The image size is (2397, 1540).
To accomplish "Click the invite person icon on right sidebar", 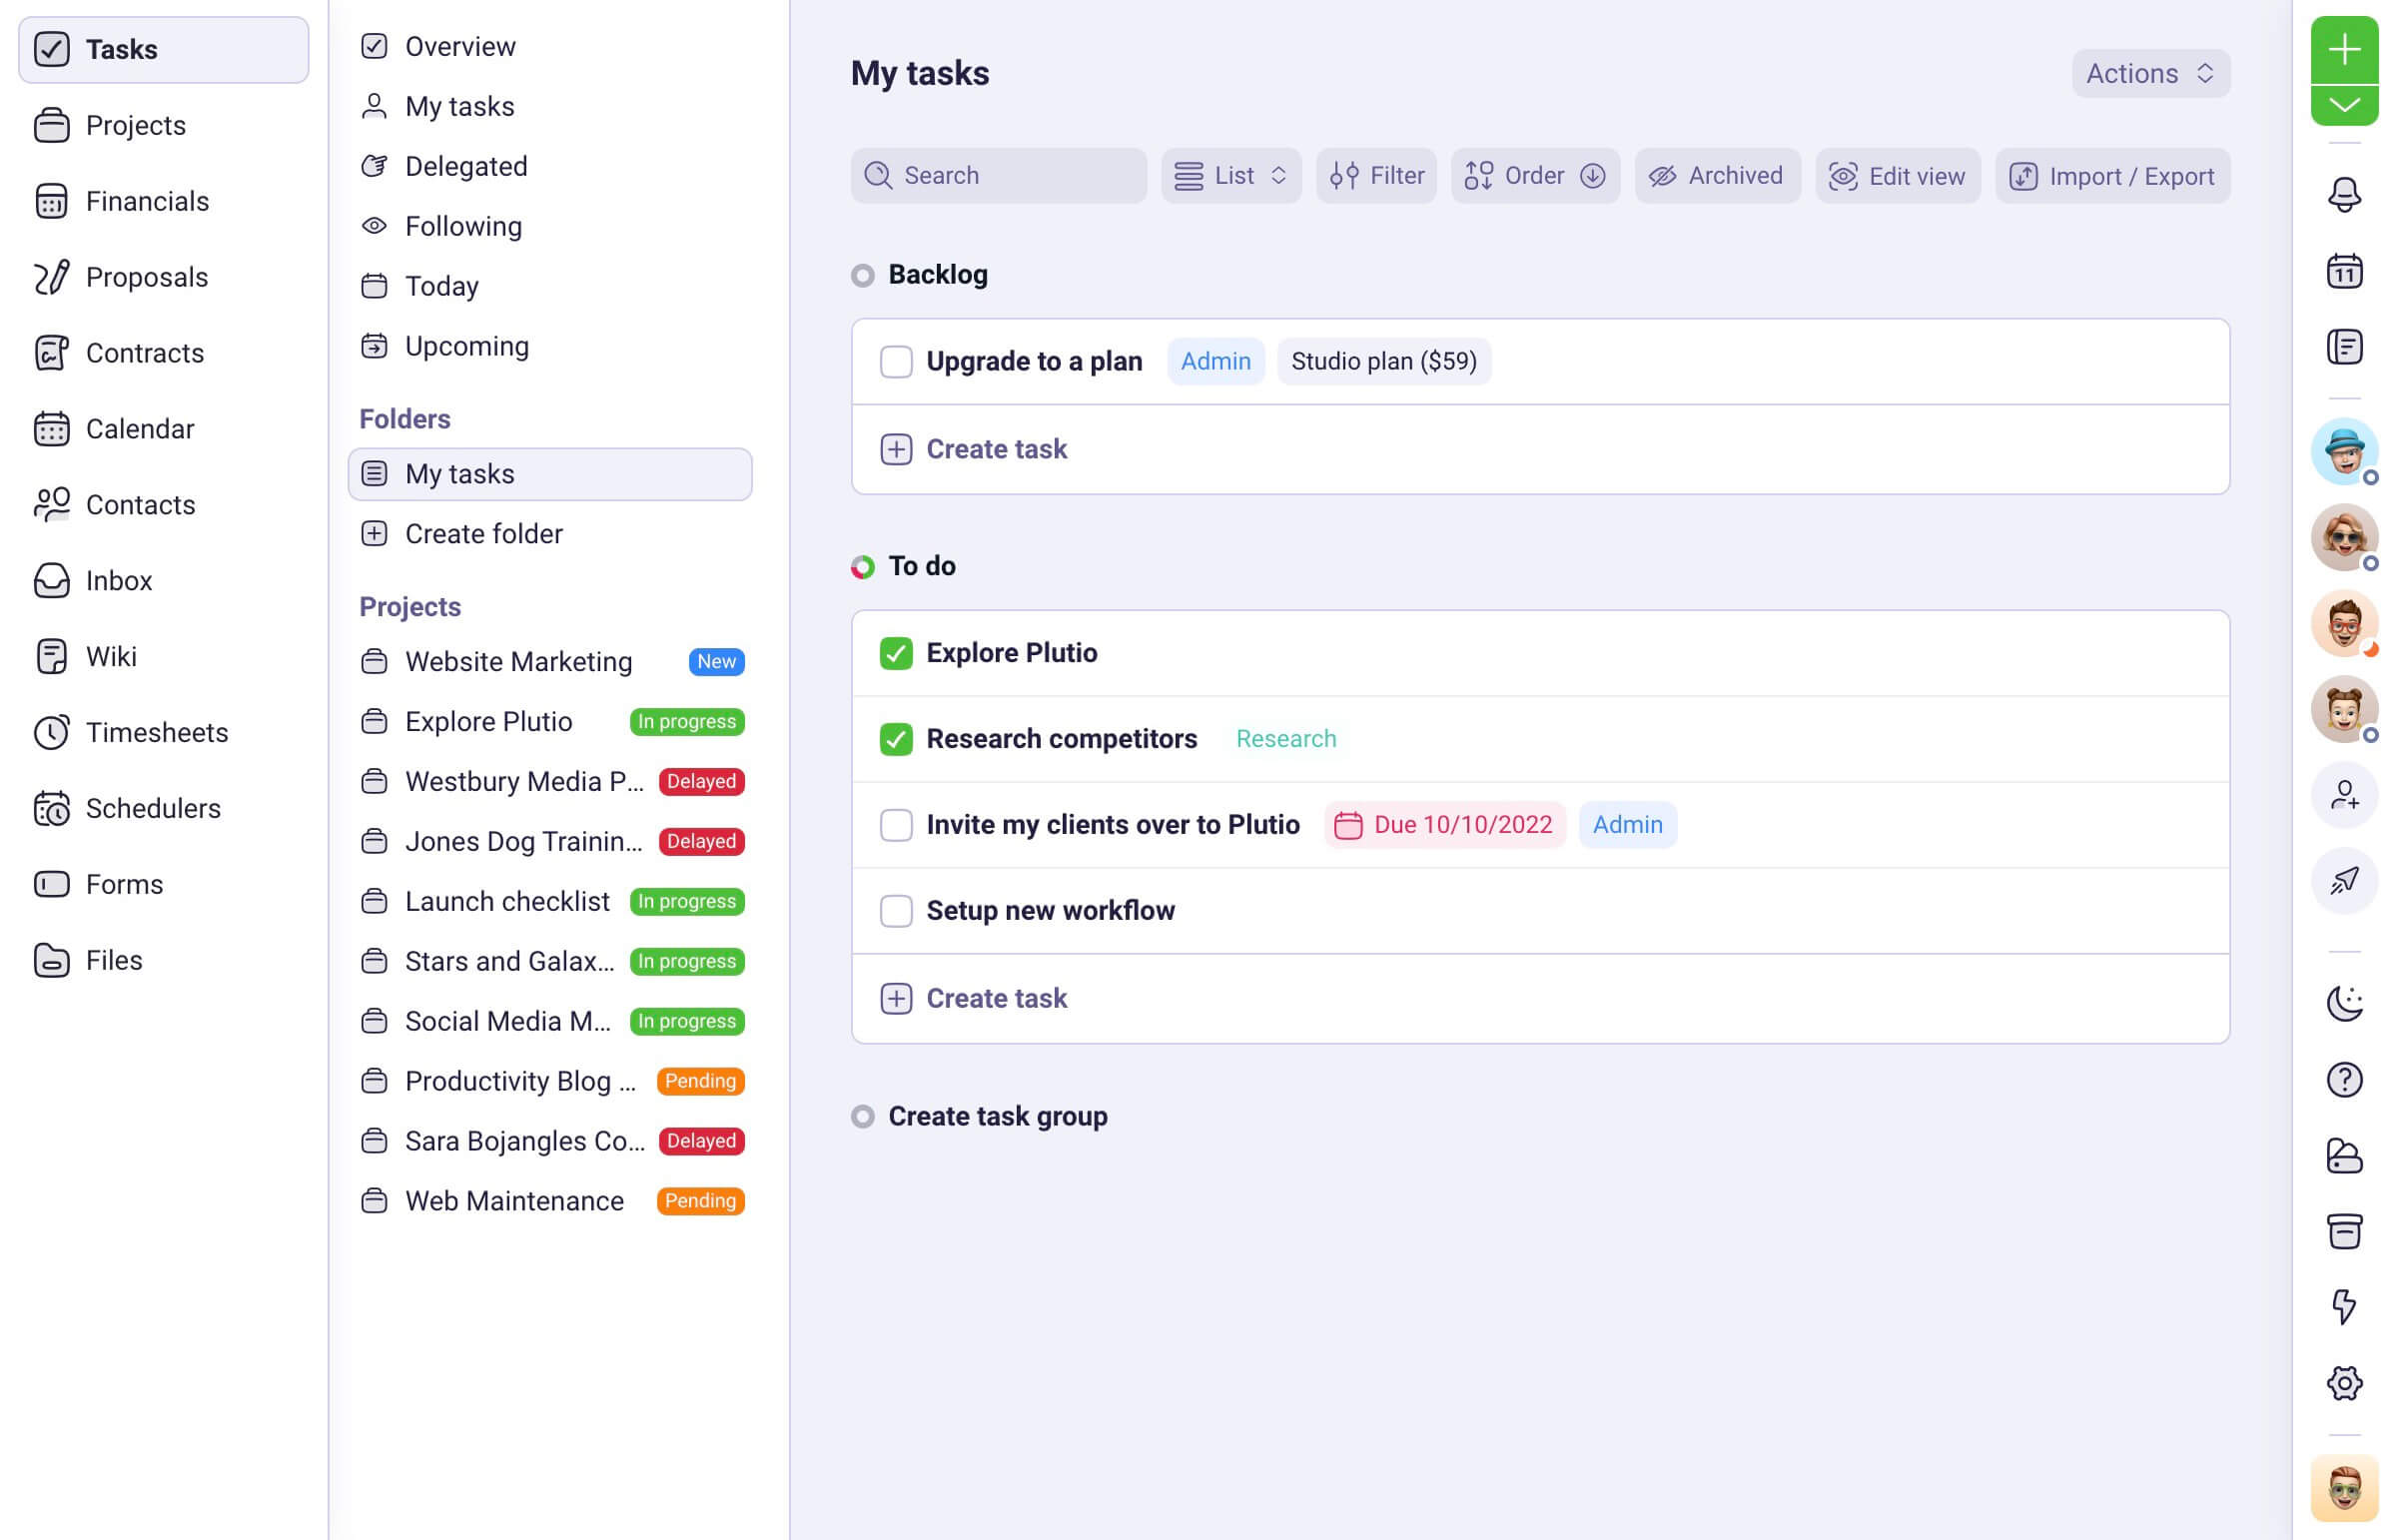I will tap(2345, 795).
